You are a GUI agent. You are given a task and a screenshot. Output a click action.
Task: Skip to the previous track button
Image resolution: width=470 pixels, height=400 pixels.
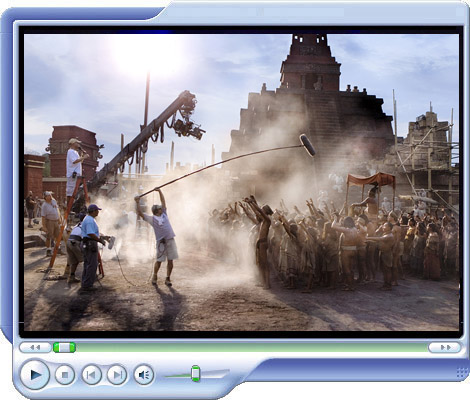[x=91, y=375]
